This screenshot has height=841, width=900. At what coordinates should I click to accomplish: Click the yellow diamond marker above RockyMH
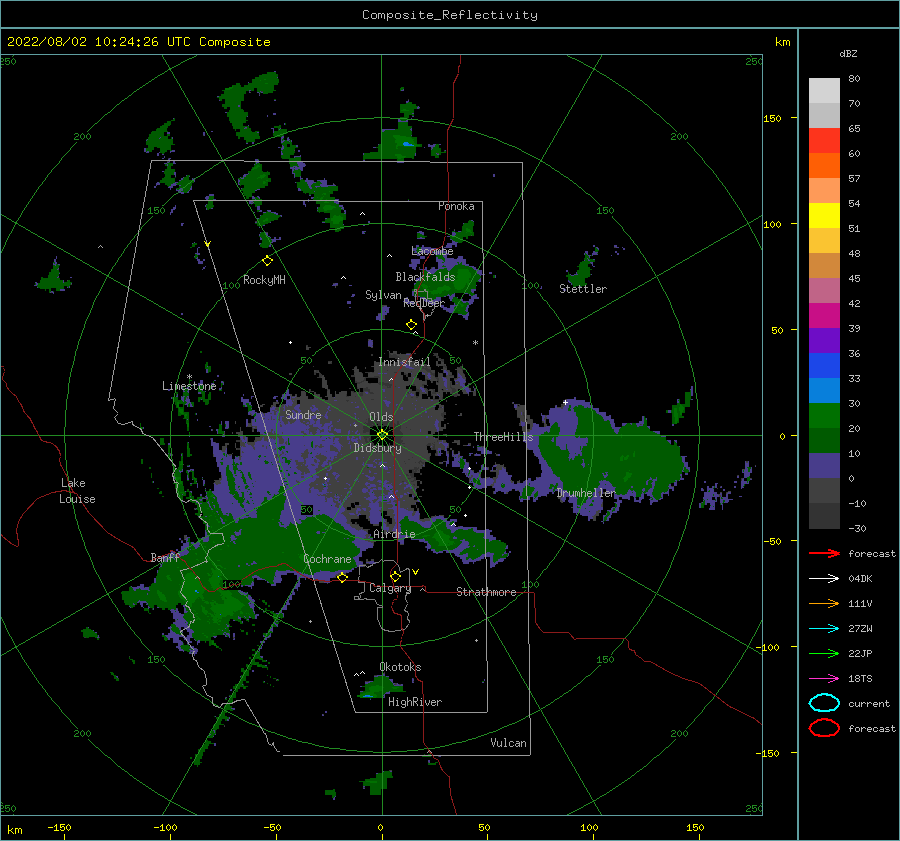[267, 261]
